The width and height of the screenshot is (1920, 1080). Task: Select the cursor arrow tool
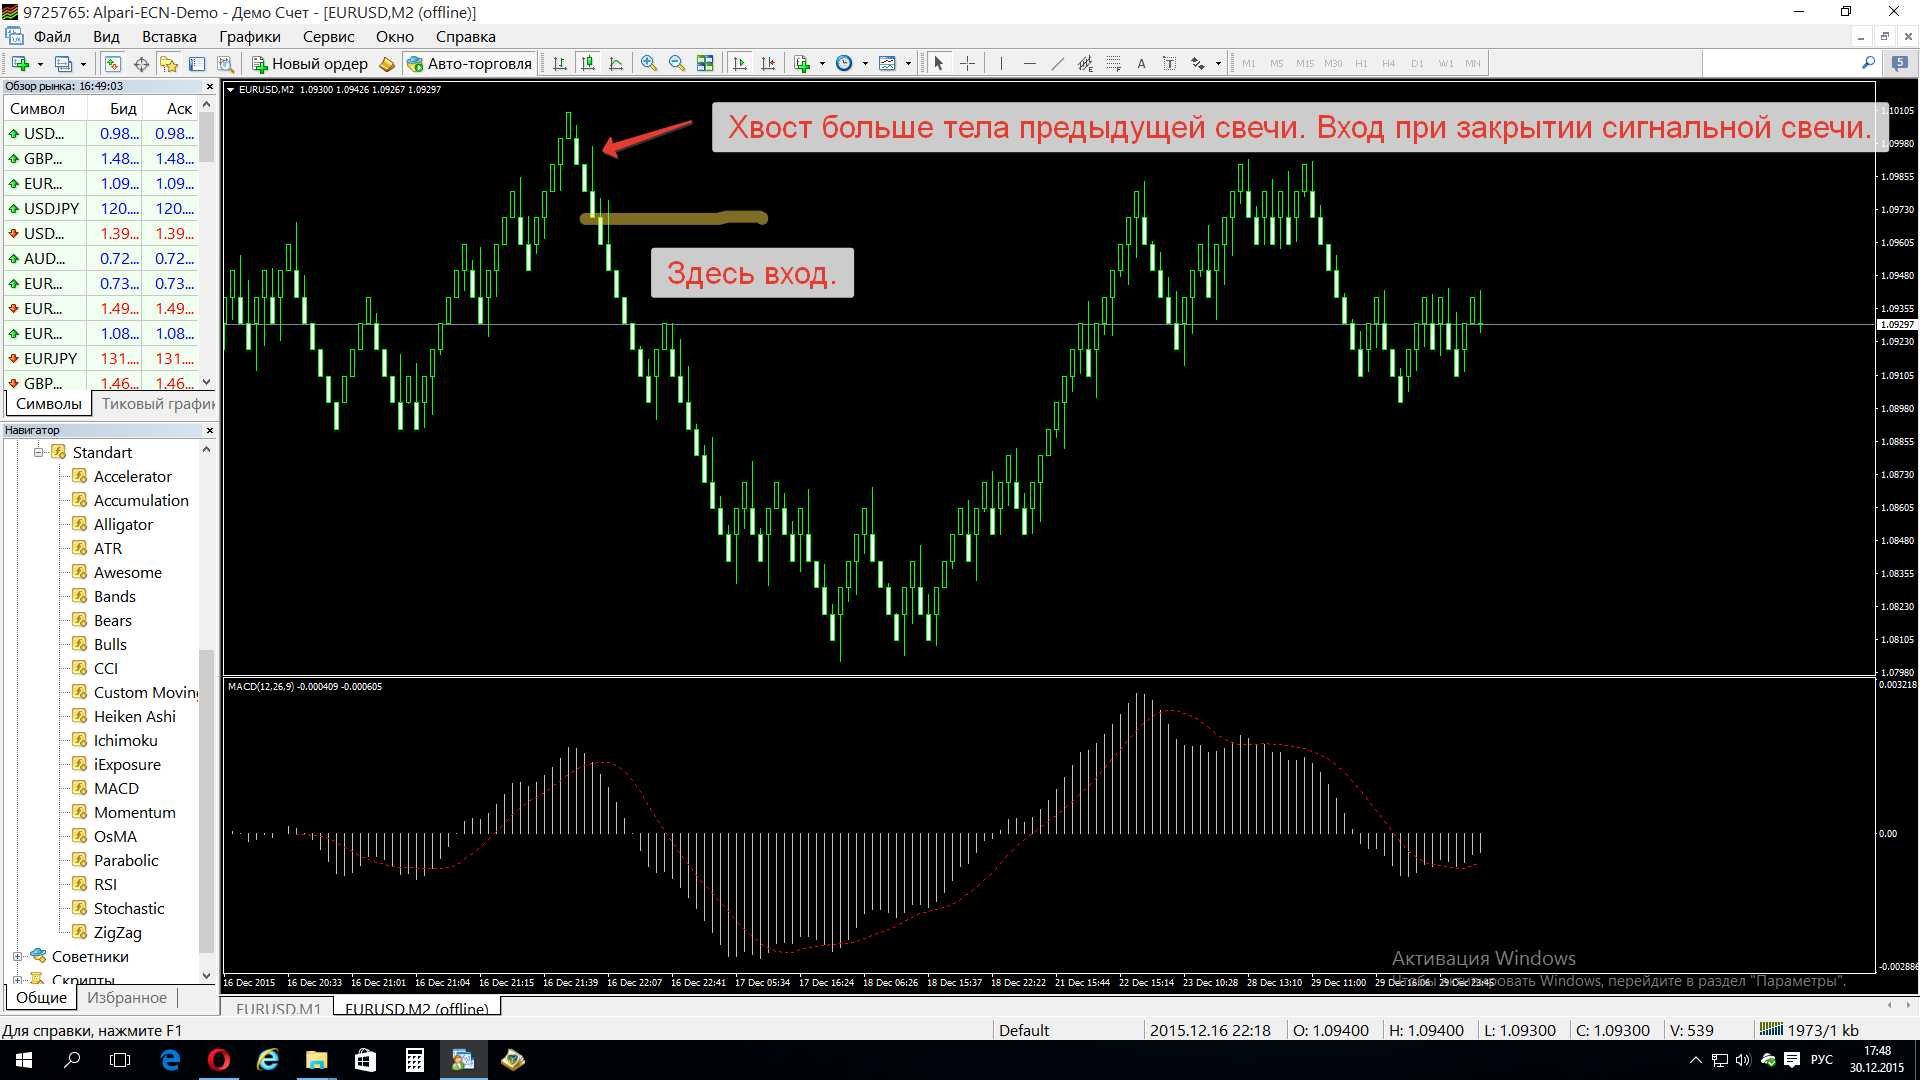[938, 63]
